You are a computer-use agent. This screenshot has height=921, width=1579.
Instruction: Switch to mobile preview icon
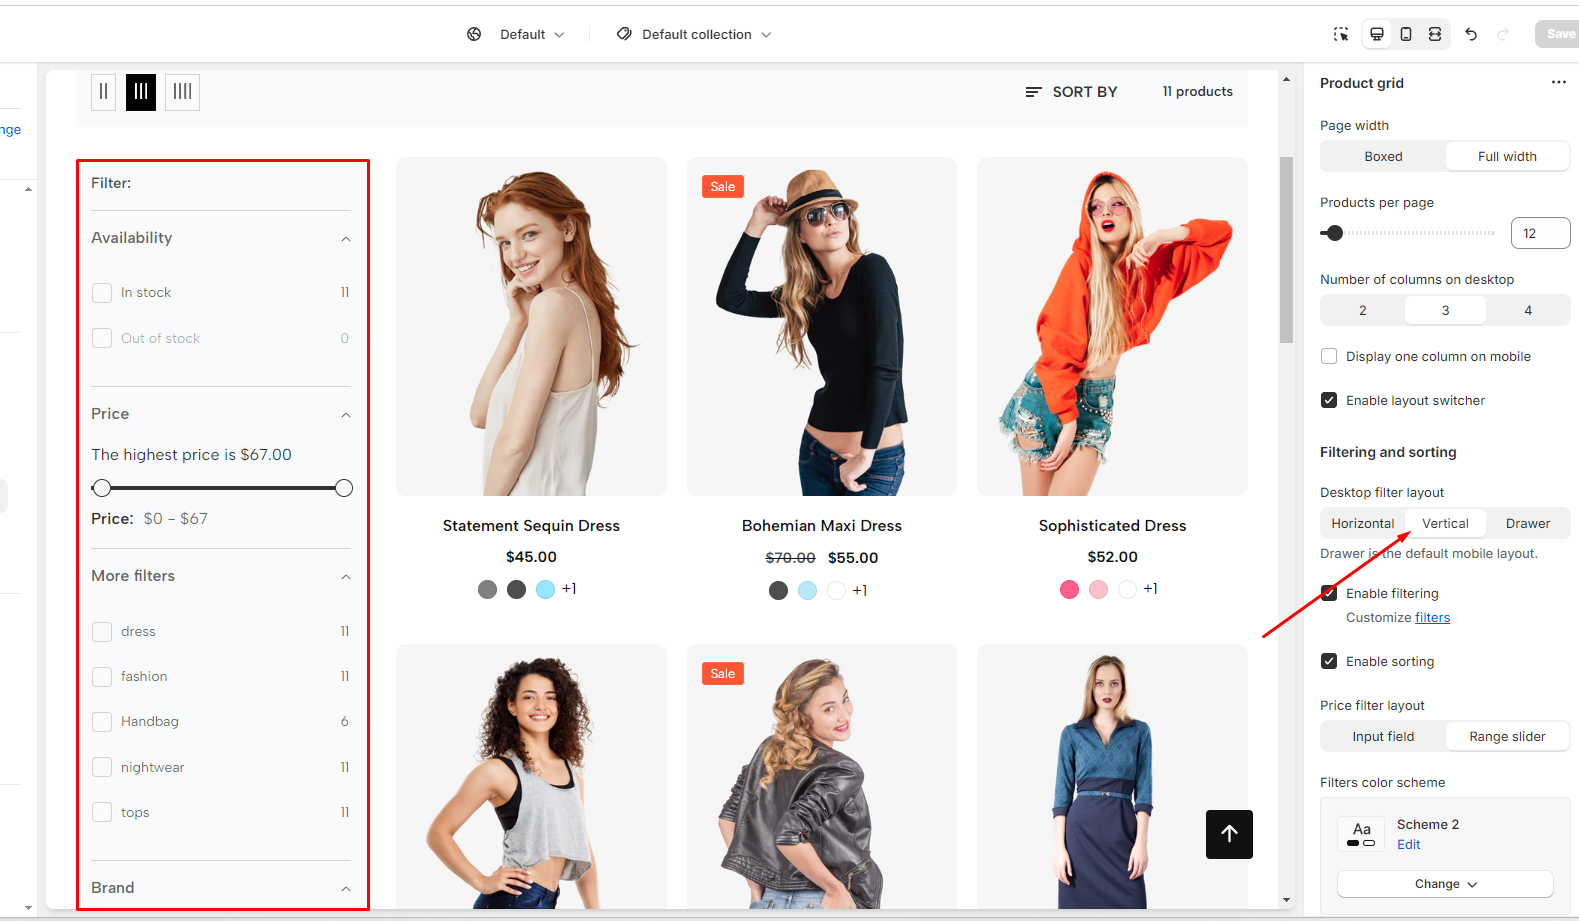pyautogui.click(x=1406, y=34)
